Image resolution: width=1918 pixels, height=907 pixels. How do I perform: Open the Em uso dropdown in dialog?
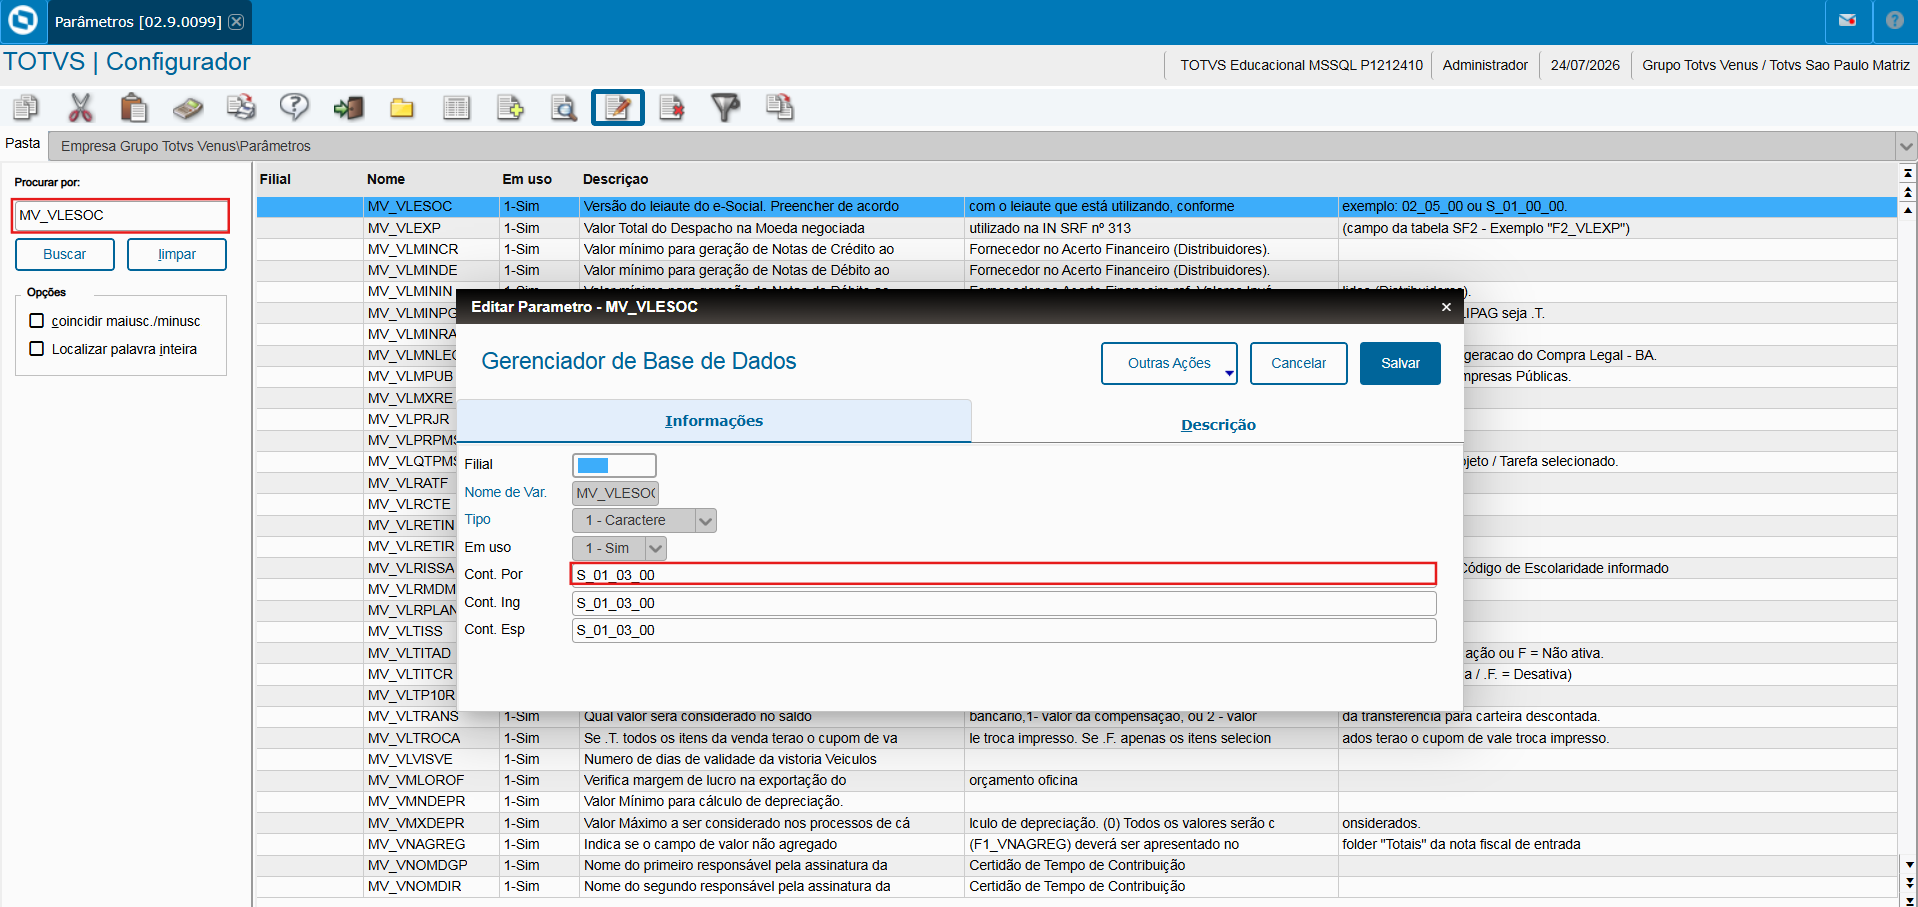(656, 549)
